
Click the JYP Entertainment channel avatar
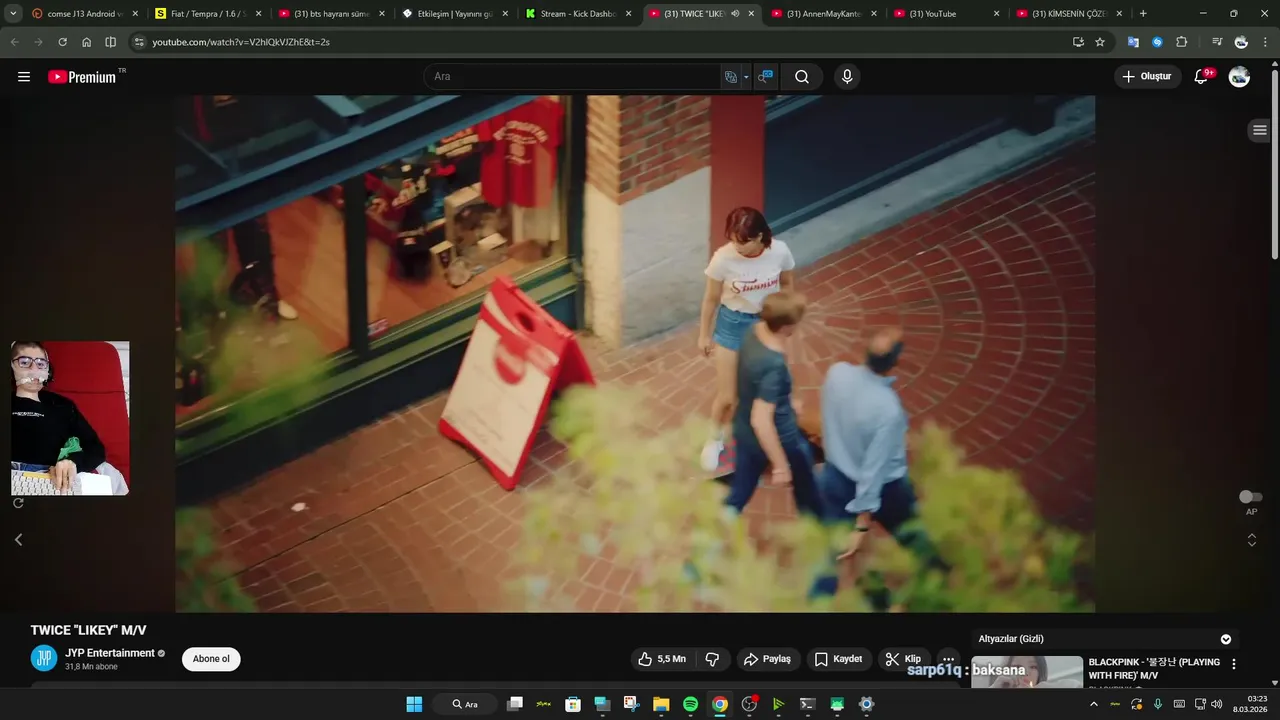[43, 658]
